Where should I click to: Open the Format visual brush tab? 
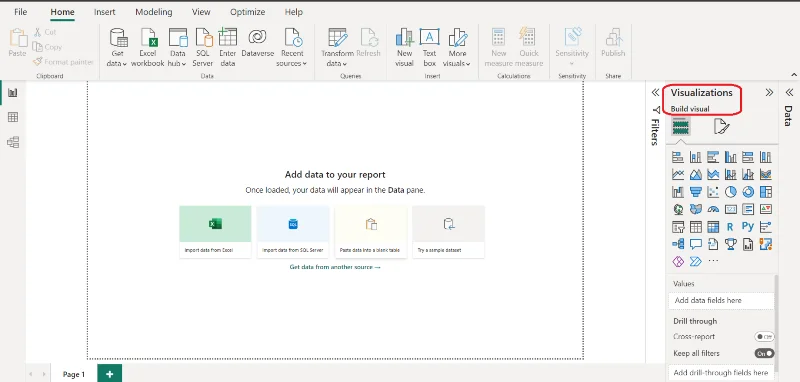(x=721, y=126)
